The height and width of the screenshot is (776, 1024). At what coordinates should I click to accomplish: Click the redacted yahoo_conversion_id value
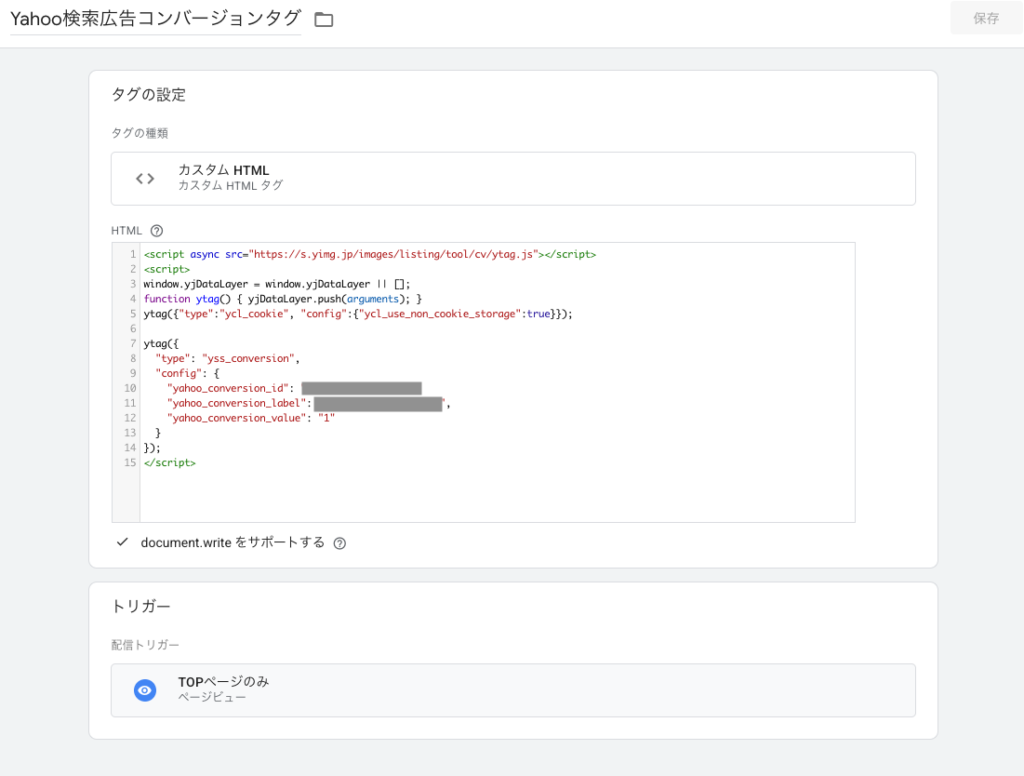[x=361, y=389]
